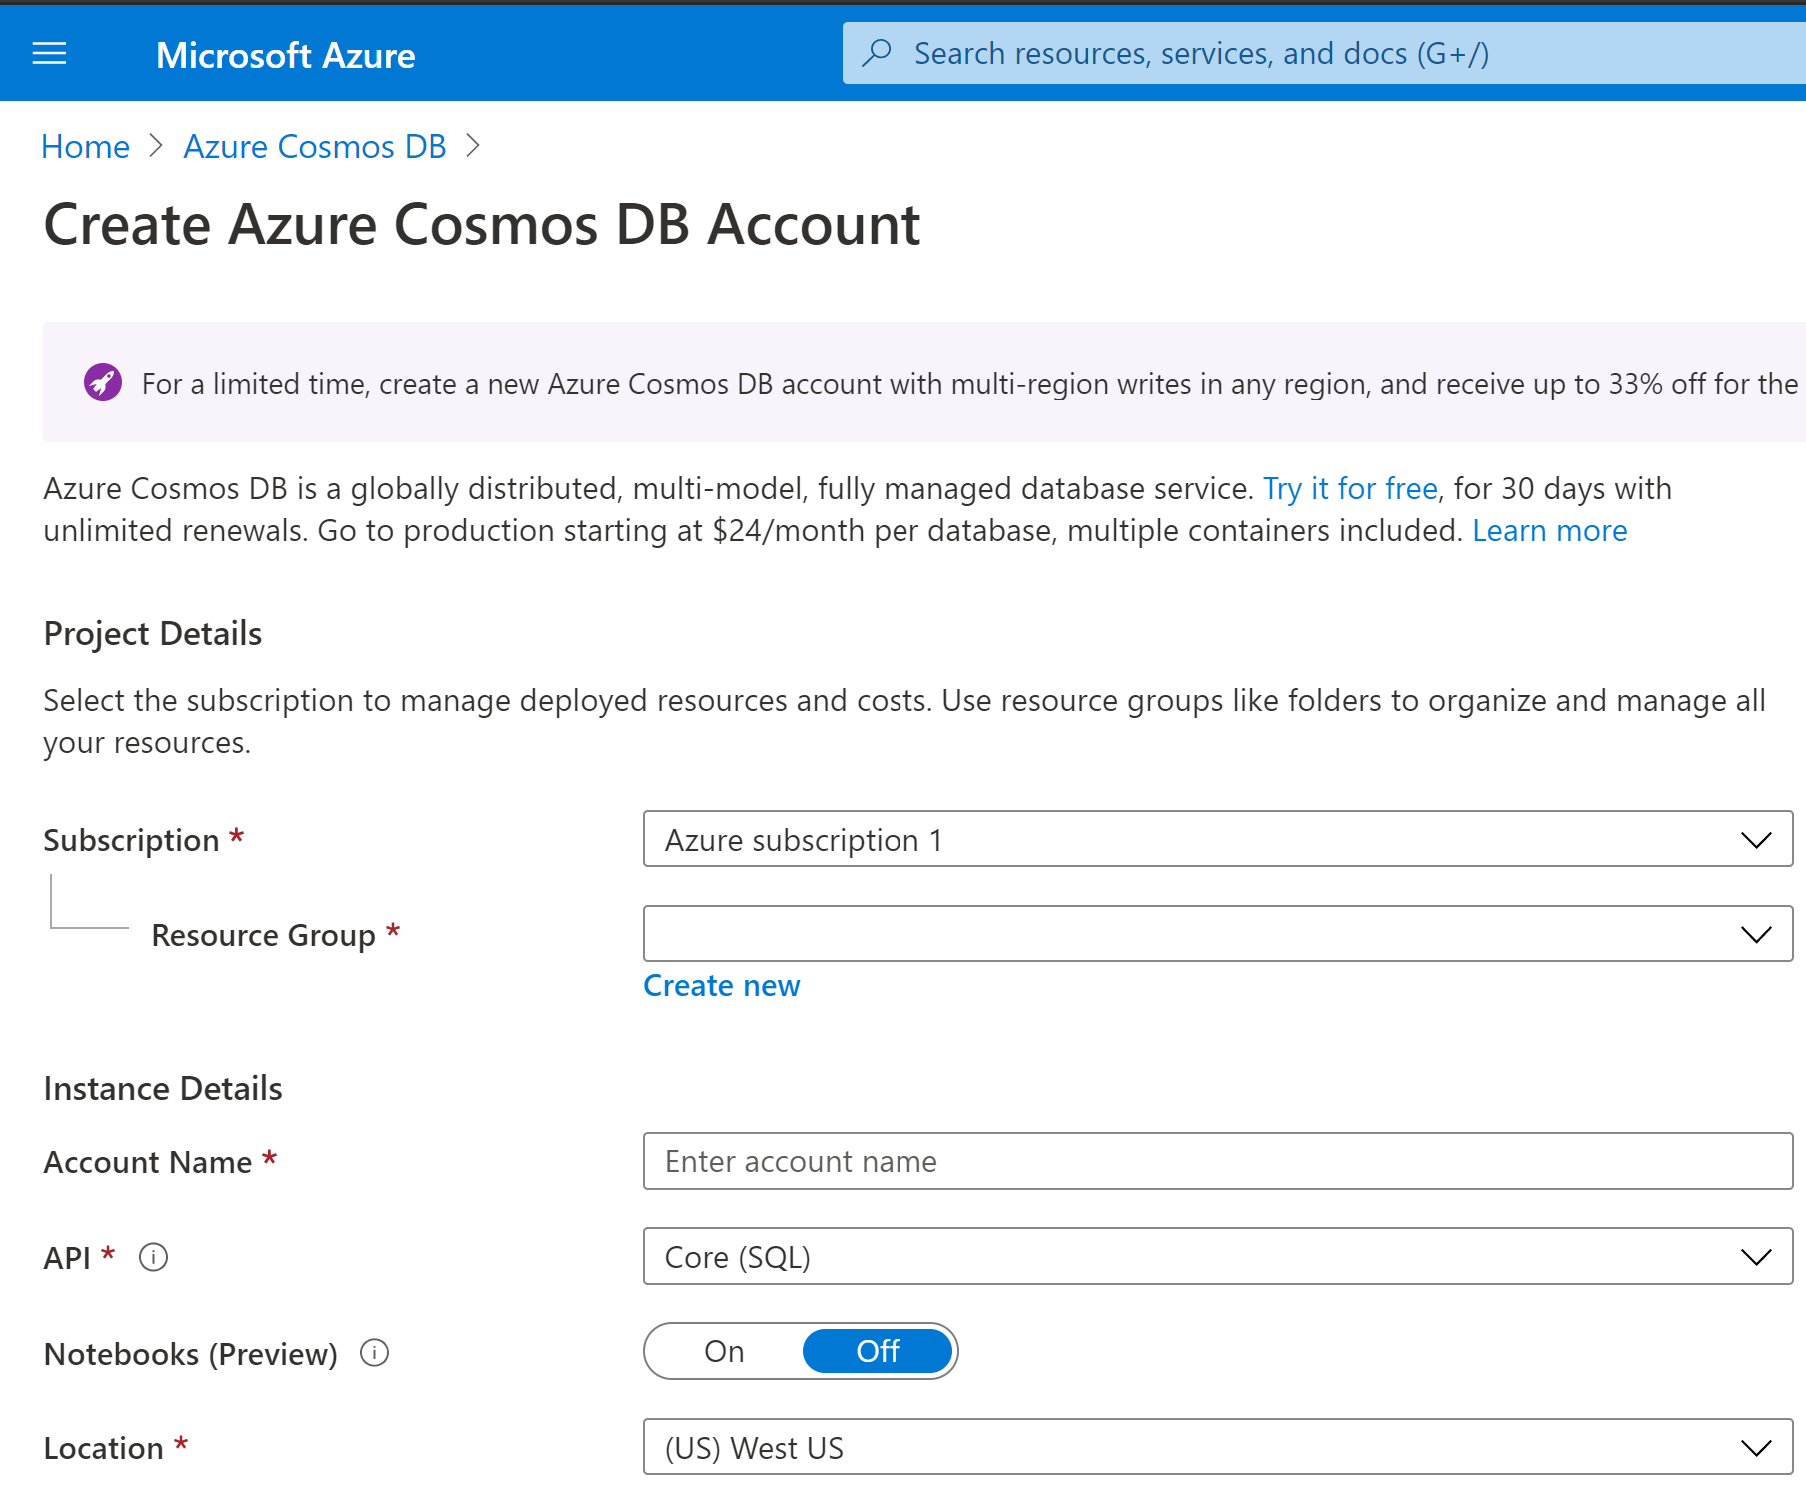Screen dimensions: 1806x1506
Task: Click the Account Name input field
Action: click(x=1218, y=1161)
